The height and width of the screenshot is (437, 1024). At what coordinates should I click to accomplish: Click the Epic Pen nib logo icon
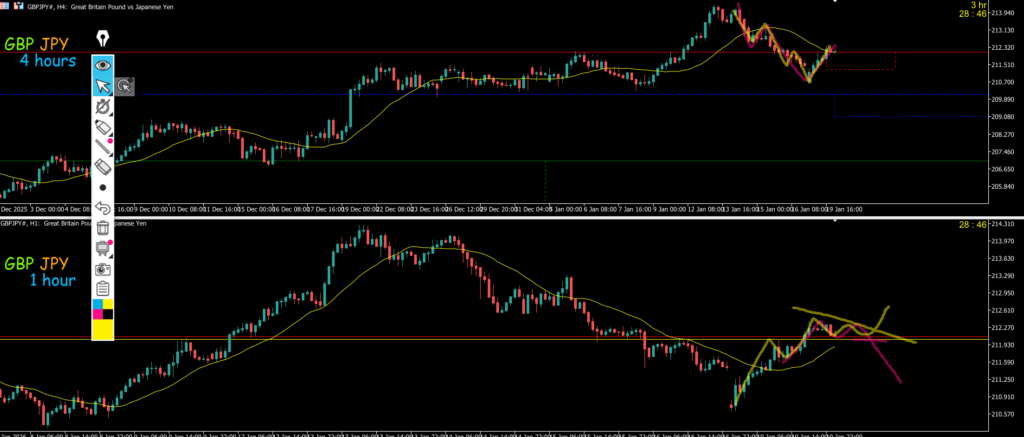click(x=102, y=40)
